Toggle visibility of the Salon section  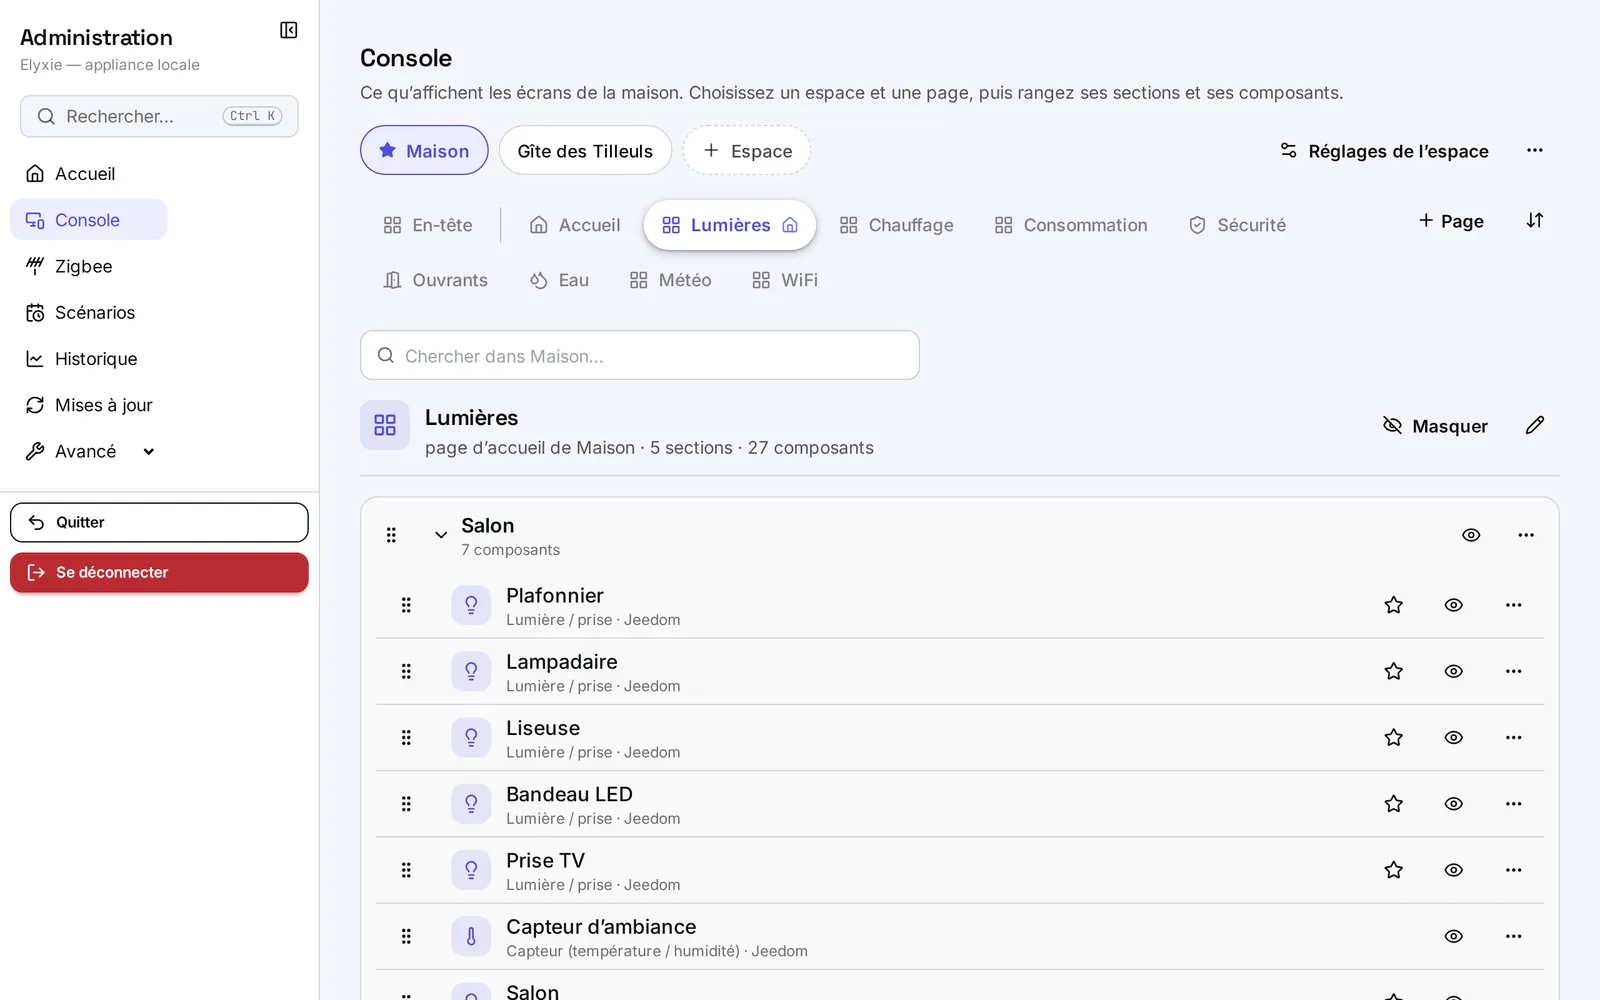1470,535
